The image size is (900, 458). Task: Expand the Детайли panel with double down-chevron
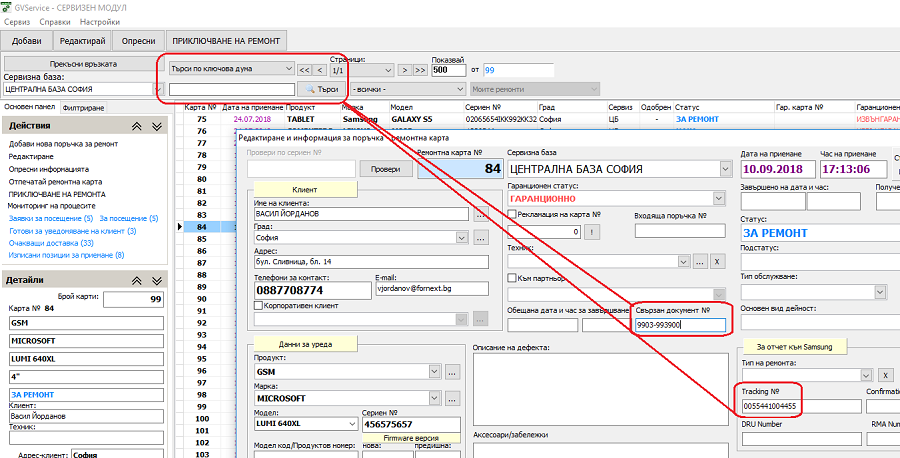coord(157,281)
